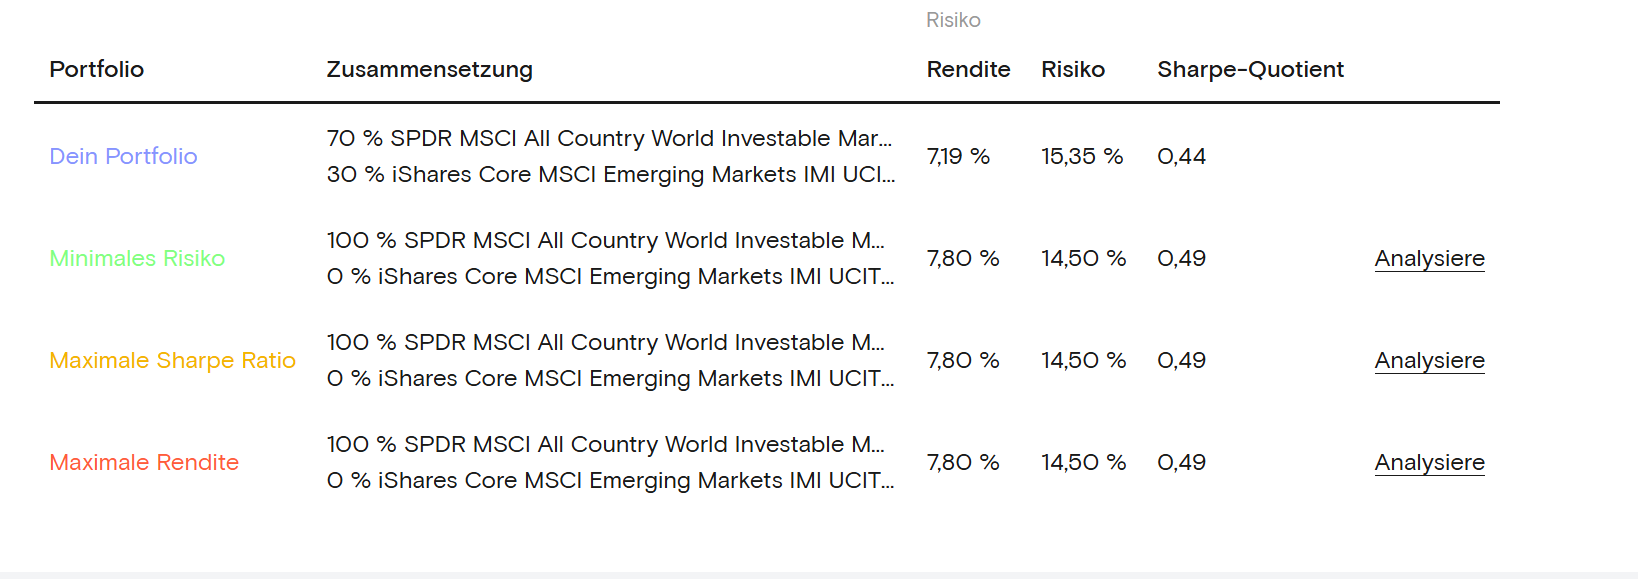This screenshot has width=1638, height=579.
Task: Click the Sharpe-Quotient column header
Action: [x=1250, y=69]
